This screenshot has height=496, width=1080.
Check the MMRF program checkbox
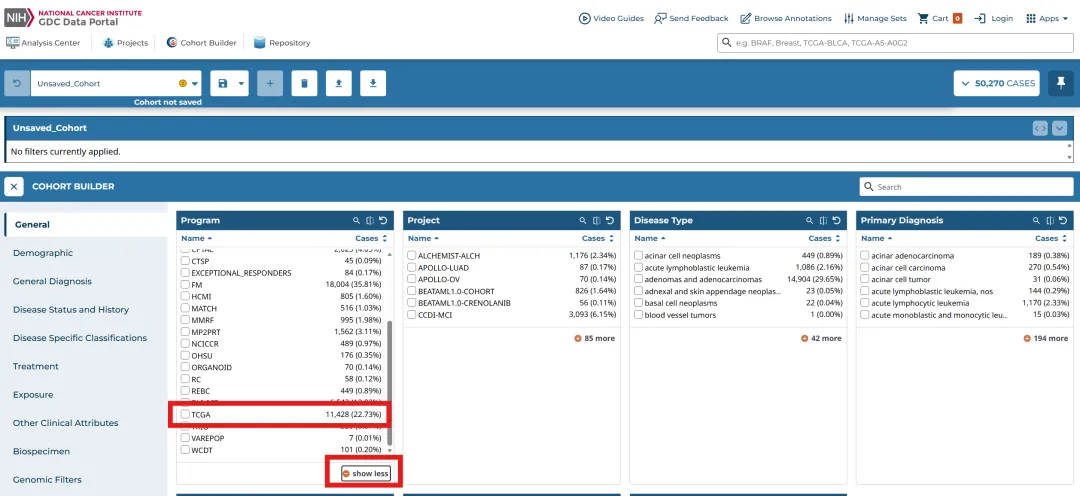(185, 320)
